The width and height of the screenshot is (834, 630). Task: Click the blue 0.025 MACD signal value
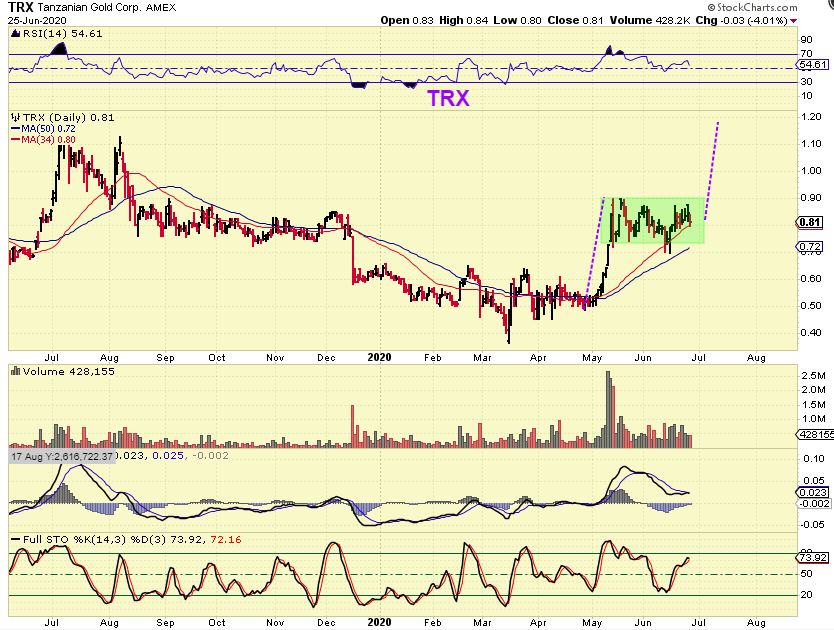[x=168, y=456]
